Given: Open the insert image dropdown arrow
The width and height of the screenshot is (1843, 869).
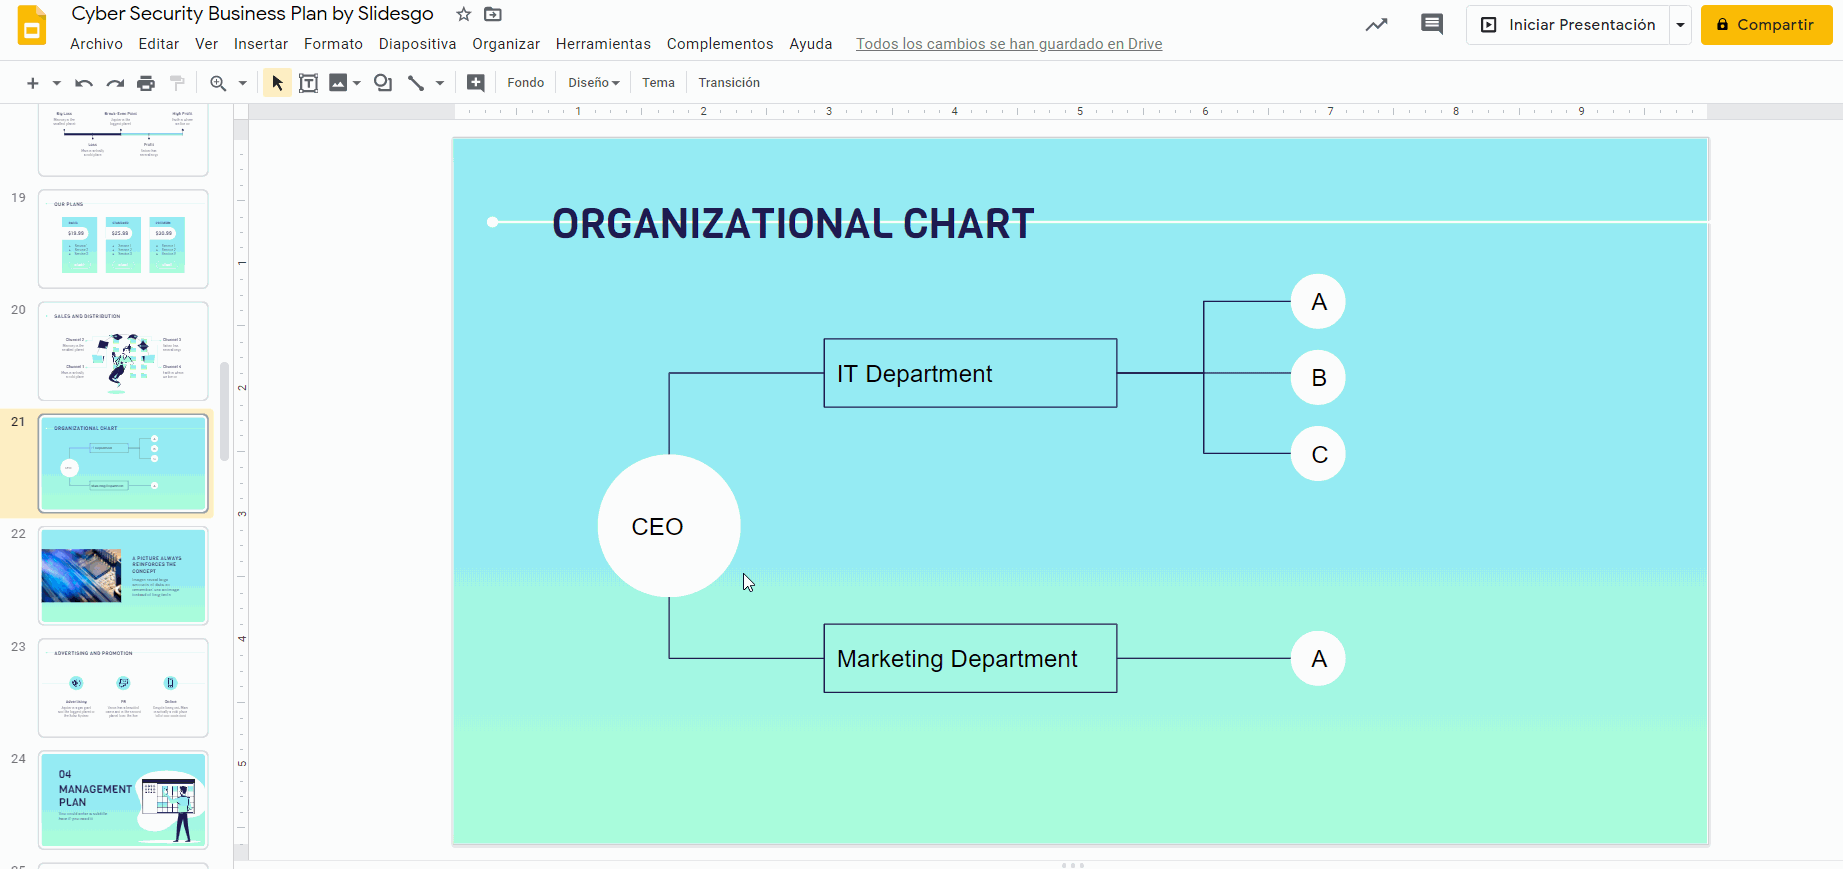Looking at the screenshot, I should 356,83.
